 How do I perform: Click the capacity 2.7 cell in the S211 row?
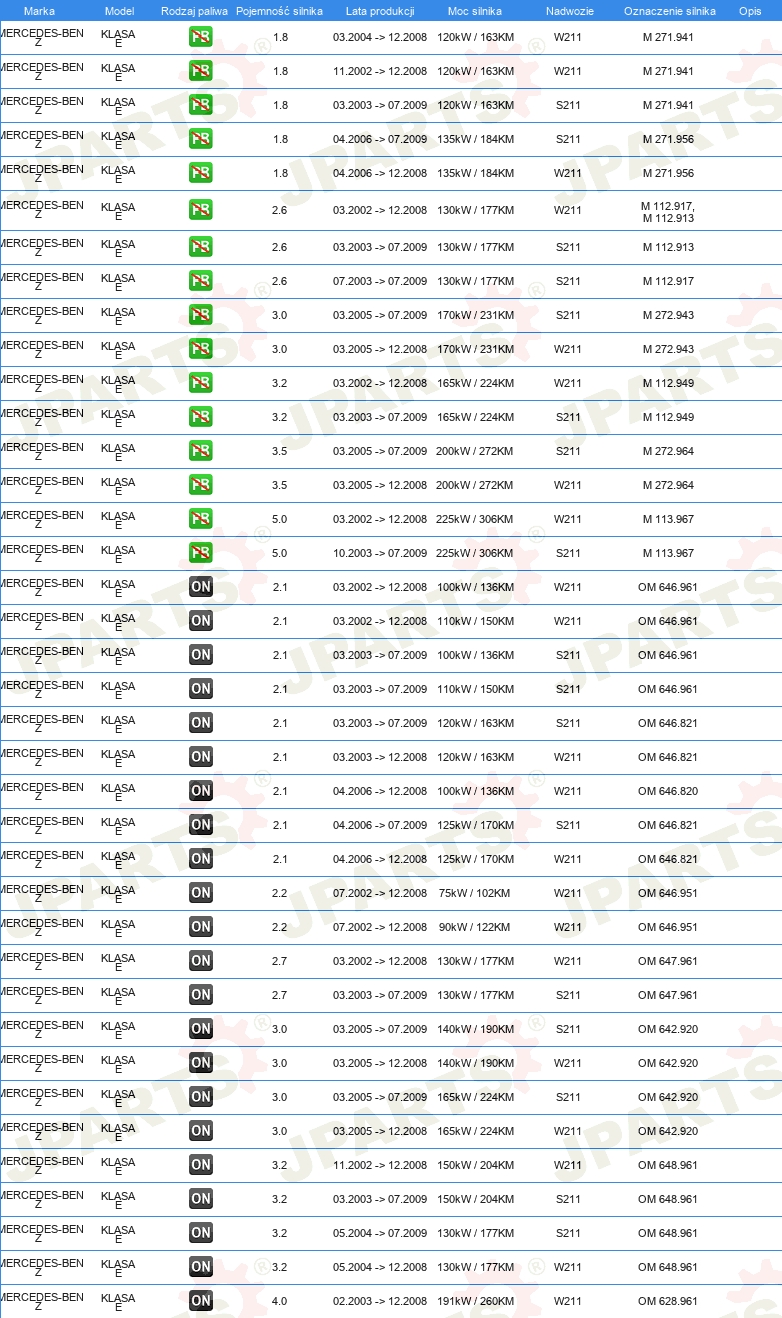pyautogui.click(x=280, y=996)
